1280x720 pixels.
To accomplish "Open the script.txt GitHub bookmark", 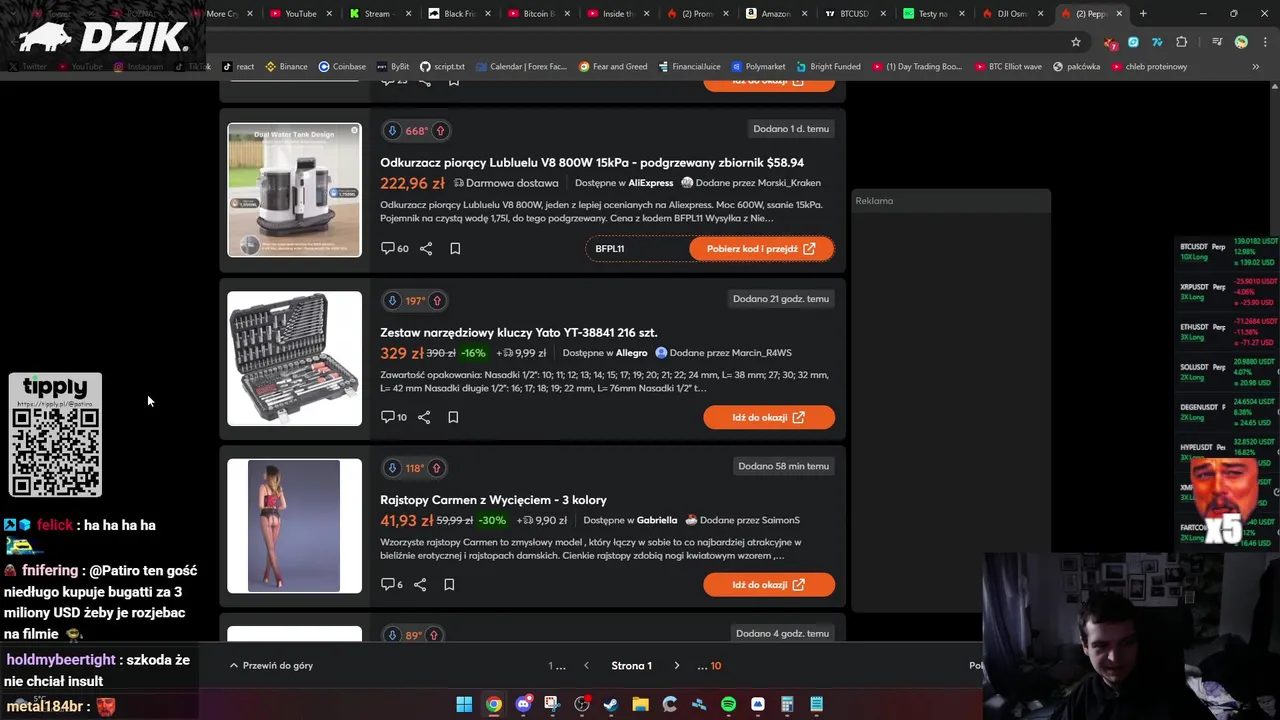I will 442,67.
